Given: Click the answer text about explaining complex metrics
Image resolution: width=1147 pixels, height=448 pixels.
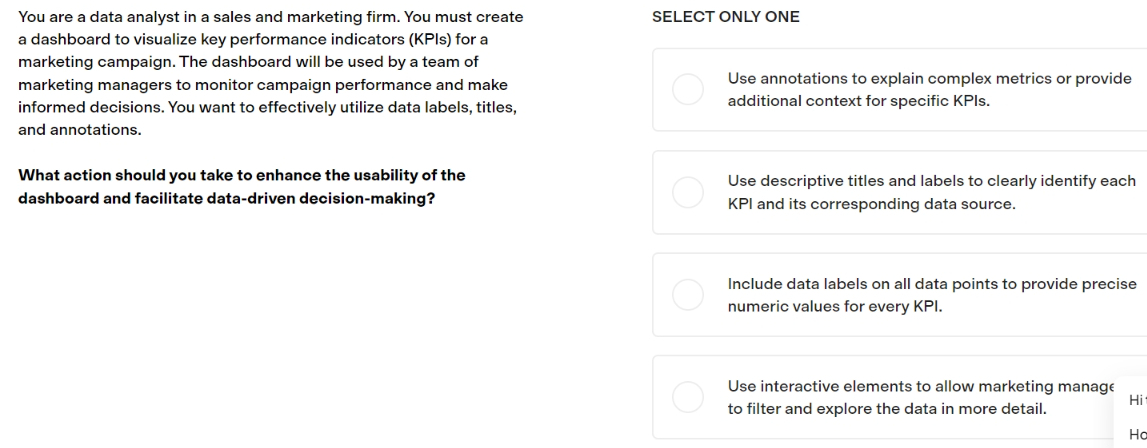Looking at the screenshot, I should click(929, 89).
